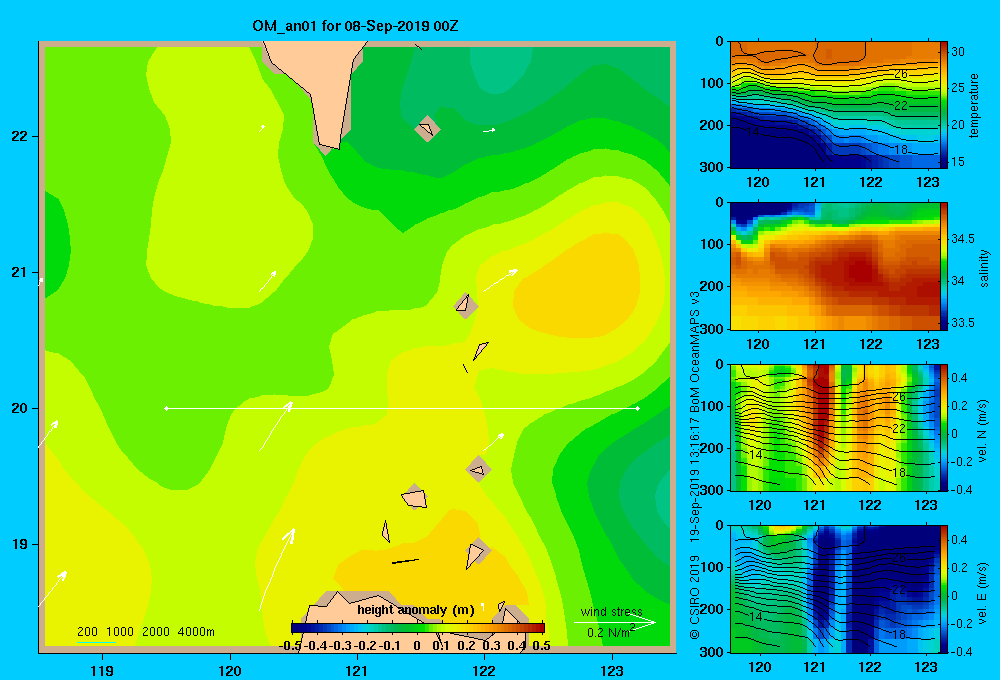The width and height of the screenshot is (1000, 680).
Task: Click the '34.5' salinity color bar tick
Action: [x=963, y=239]
